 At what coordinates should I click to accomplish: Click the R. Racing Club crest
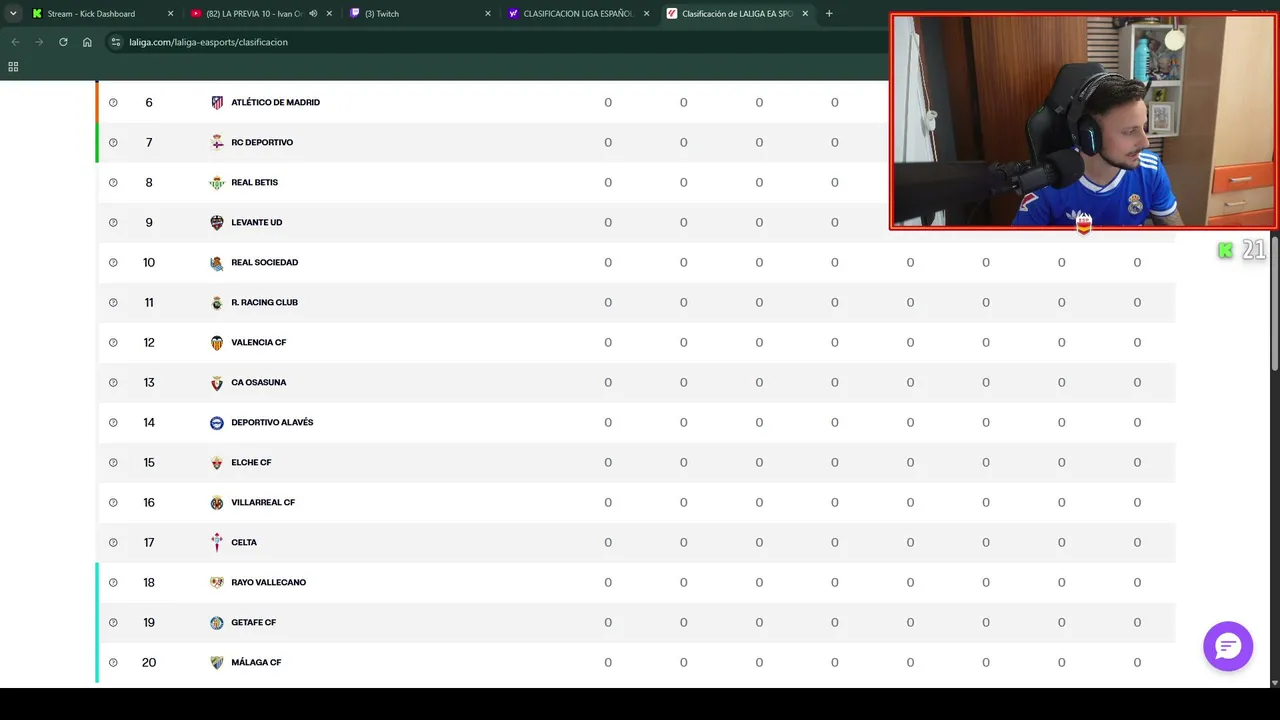217,302
